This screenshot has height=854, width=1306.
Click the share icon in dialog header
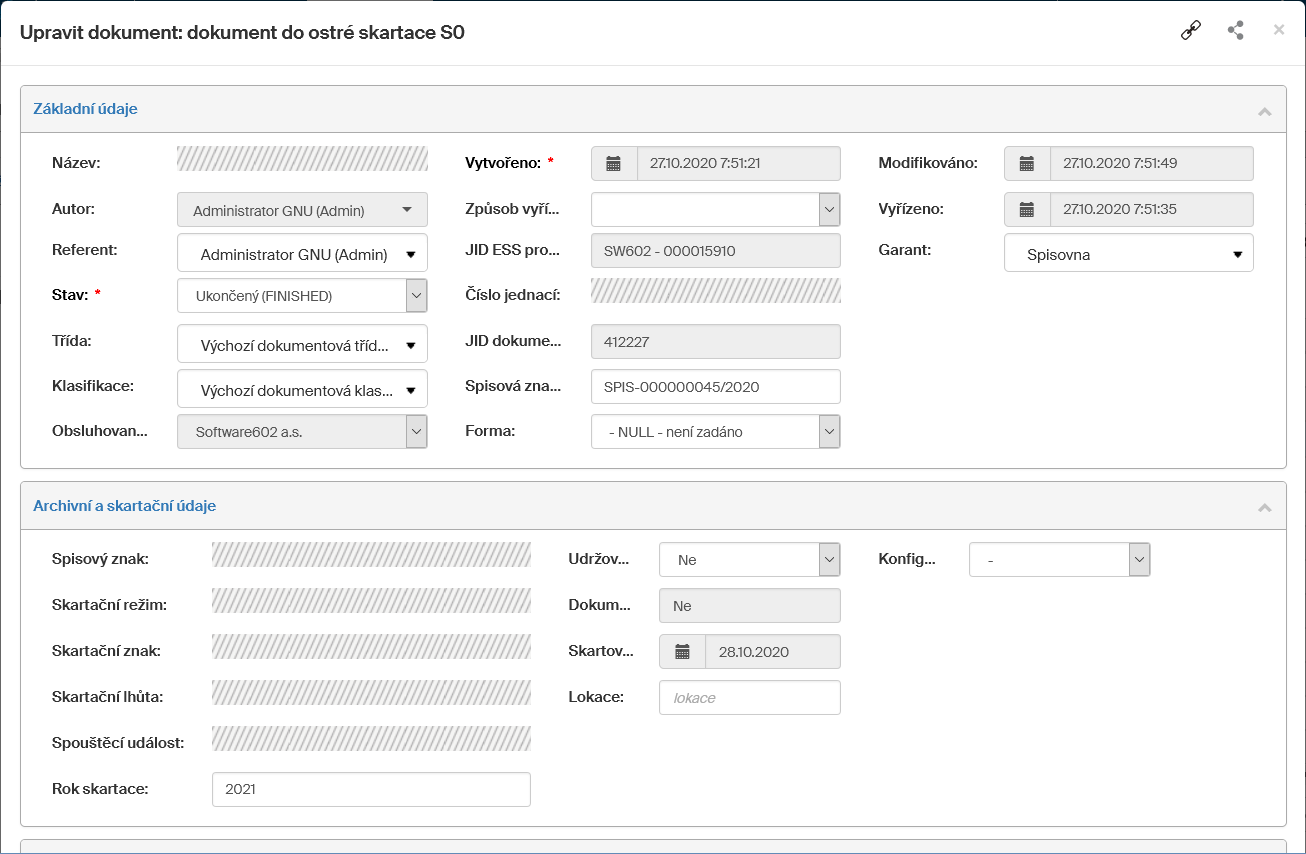coord(1236,30)
